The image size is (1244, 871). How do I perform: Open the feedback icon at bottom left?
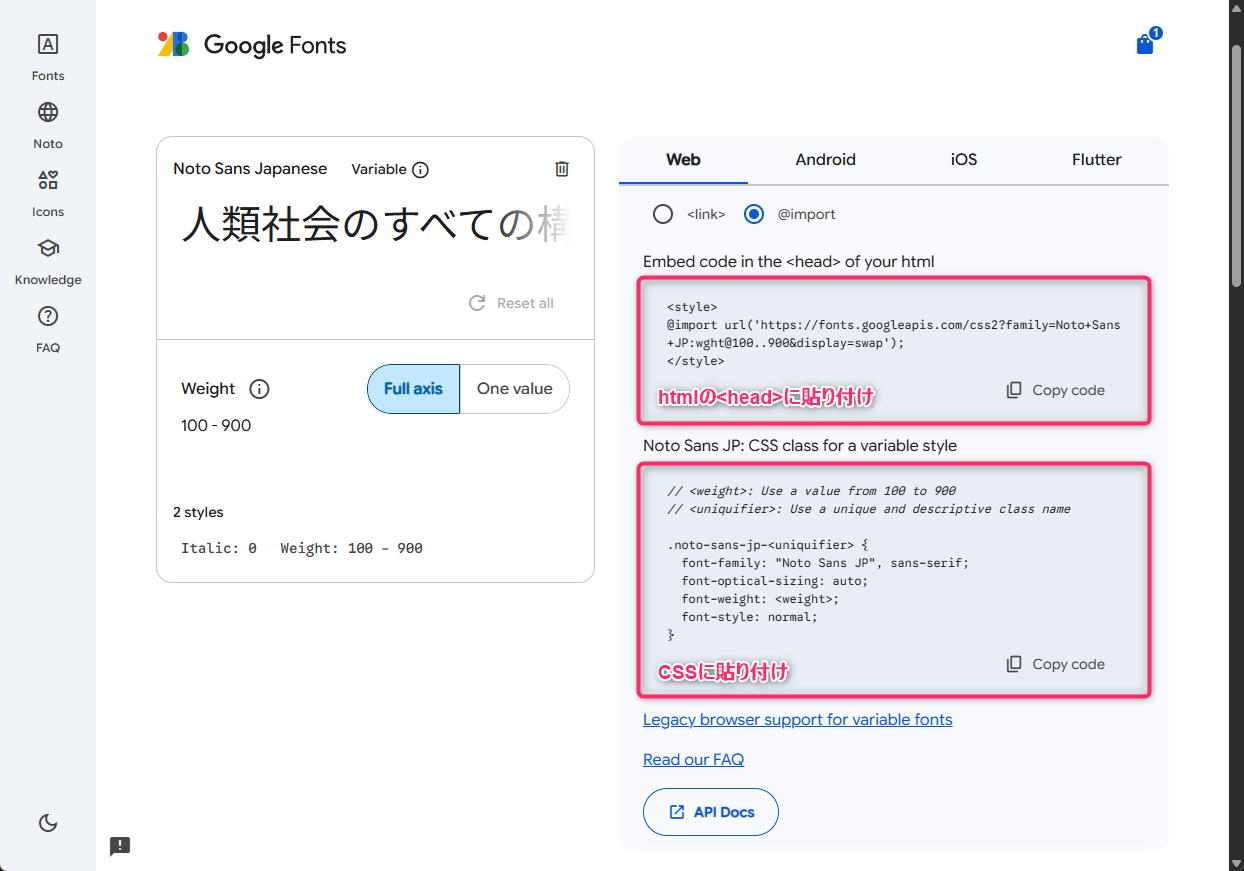click(119, 846)
